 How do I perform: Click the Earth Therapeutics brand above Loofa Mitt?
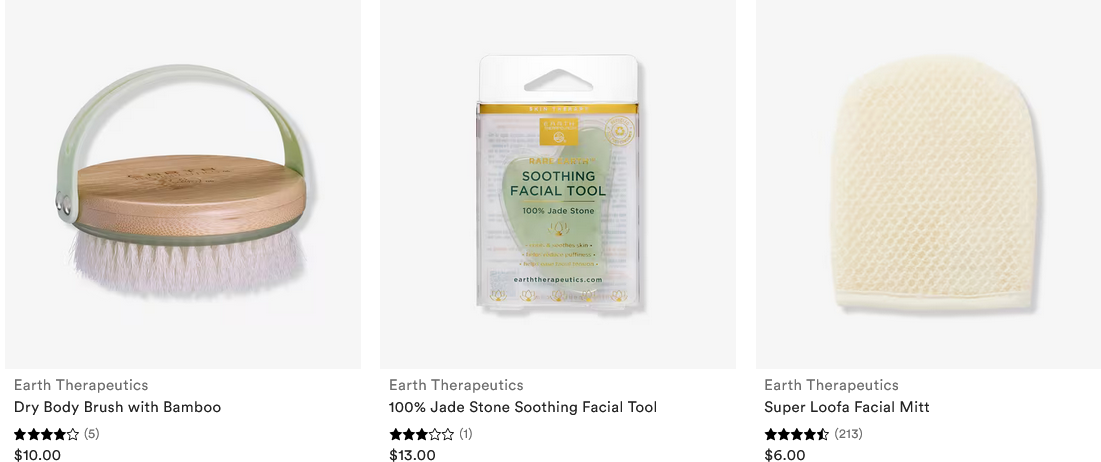(x=831, y=385)
